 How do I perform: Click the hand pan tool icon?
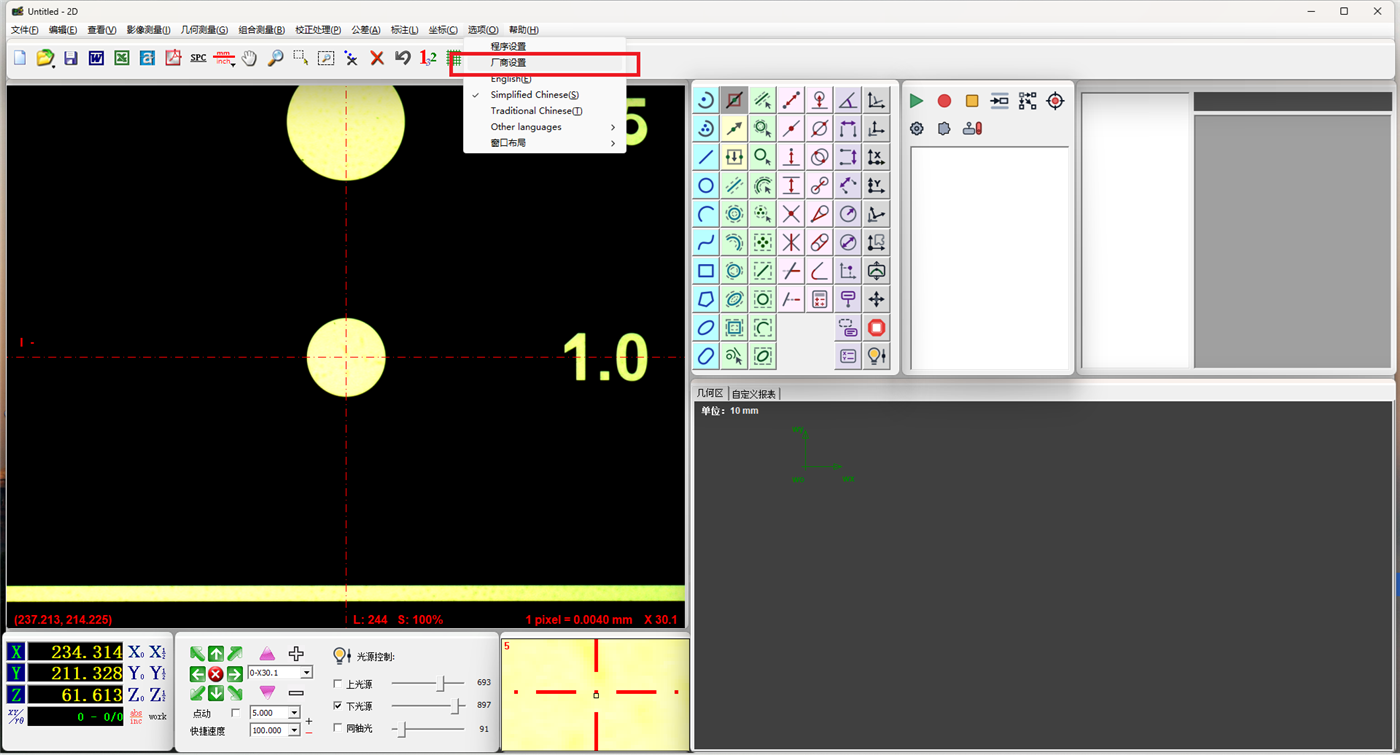pos(249,58)
